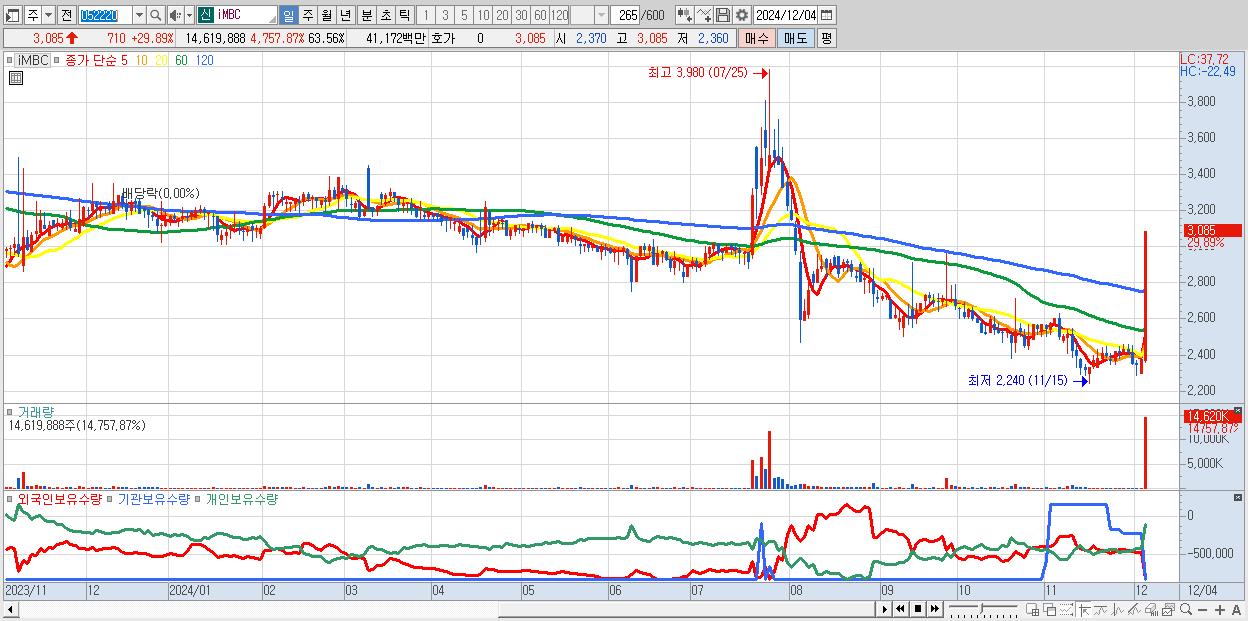Viewport: 1248px width, 621px height.
Task: Click the line tool check icon
Action: pyautogui.click(x=704, y=15)
